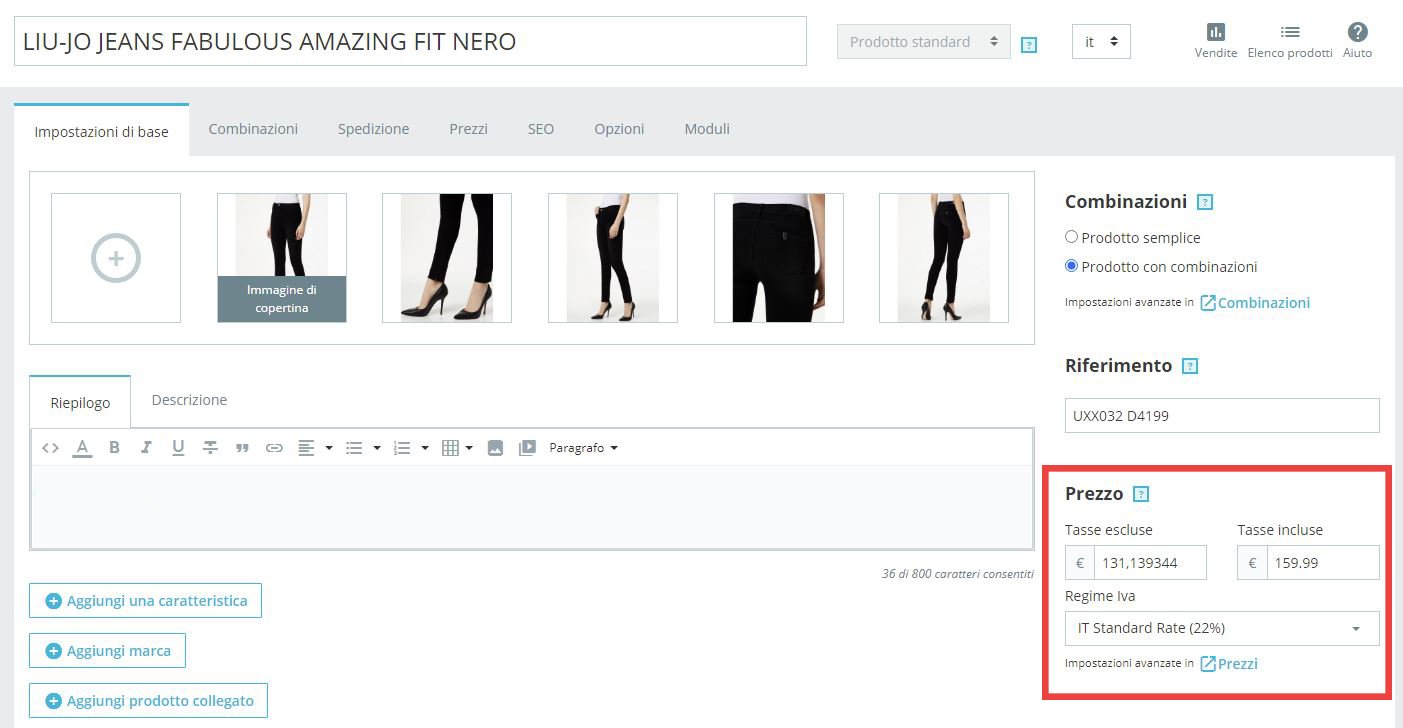Image resolution: width=1403 pixels, height=728 pixels.
Task: Insert an image into the summary editor
Action: [x=495, y=448]
